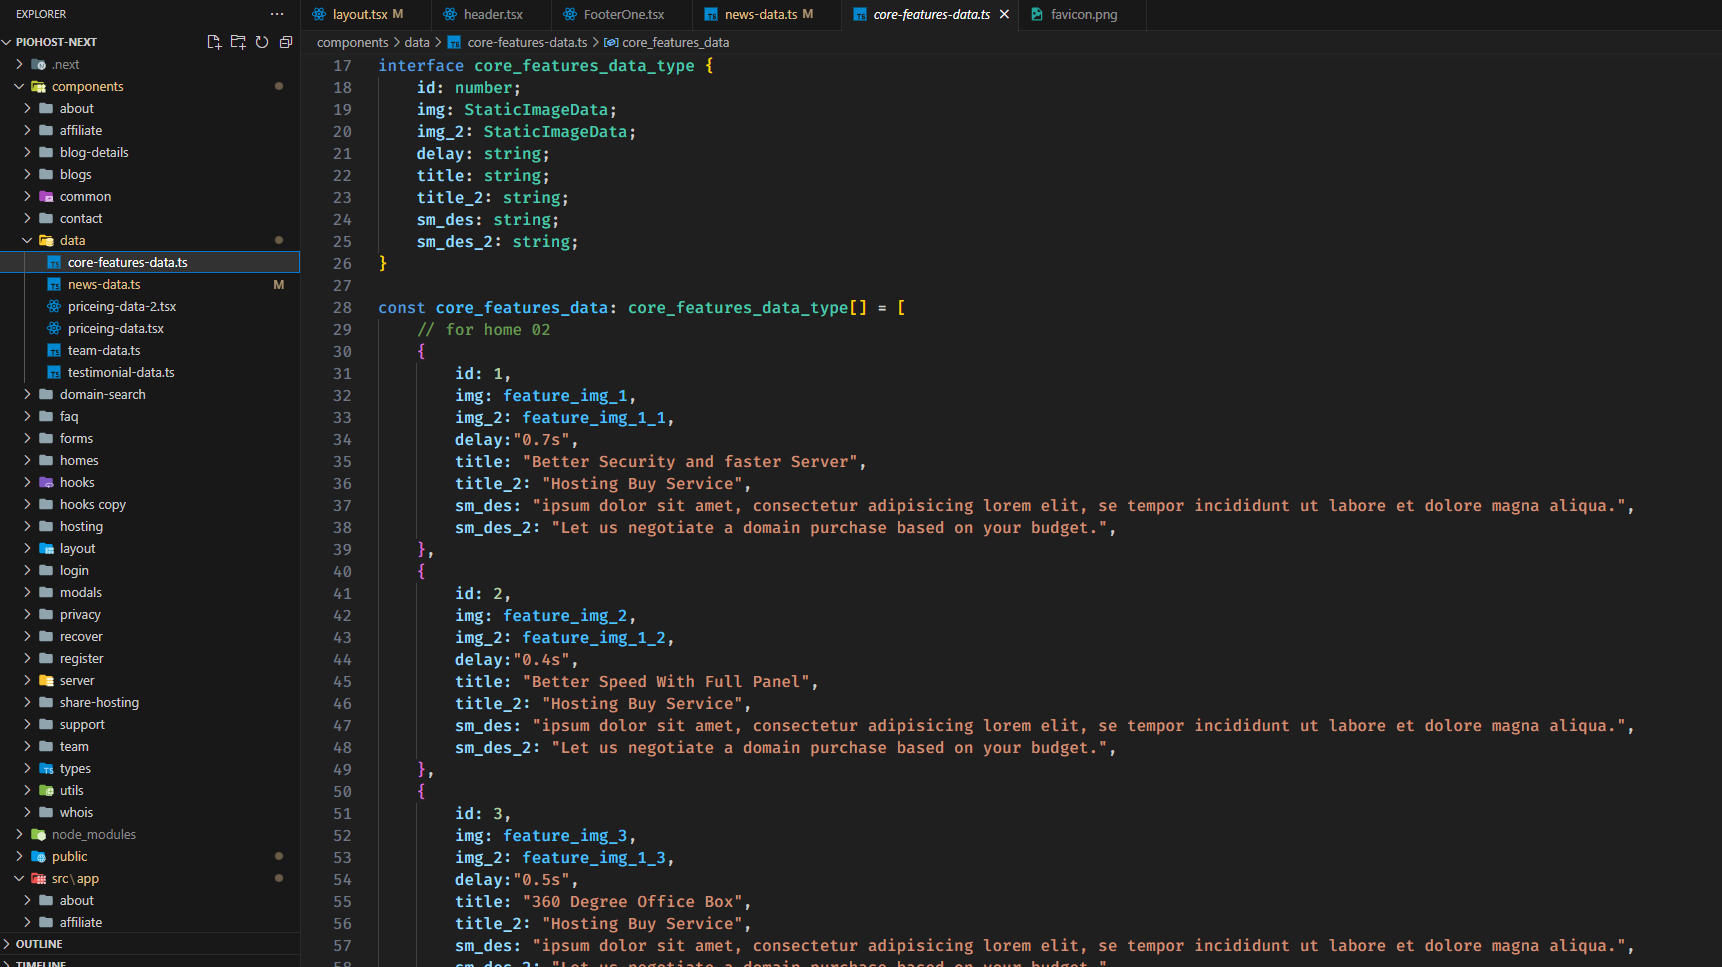This screenshot has width=1722, height=967.
Task: Open the register folder
Action: point(150,658)
